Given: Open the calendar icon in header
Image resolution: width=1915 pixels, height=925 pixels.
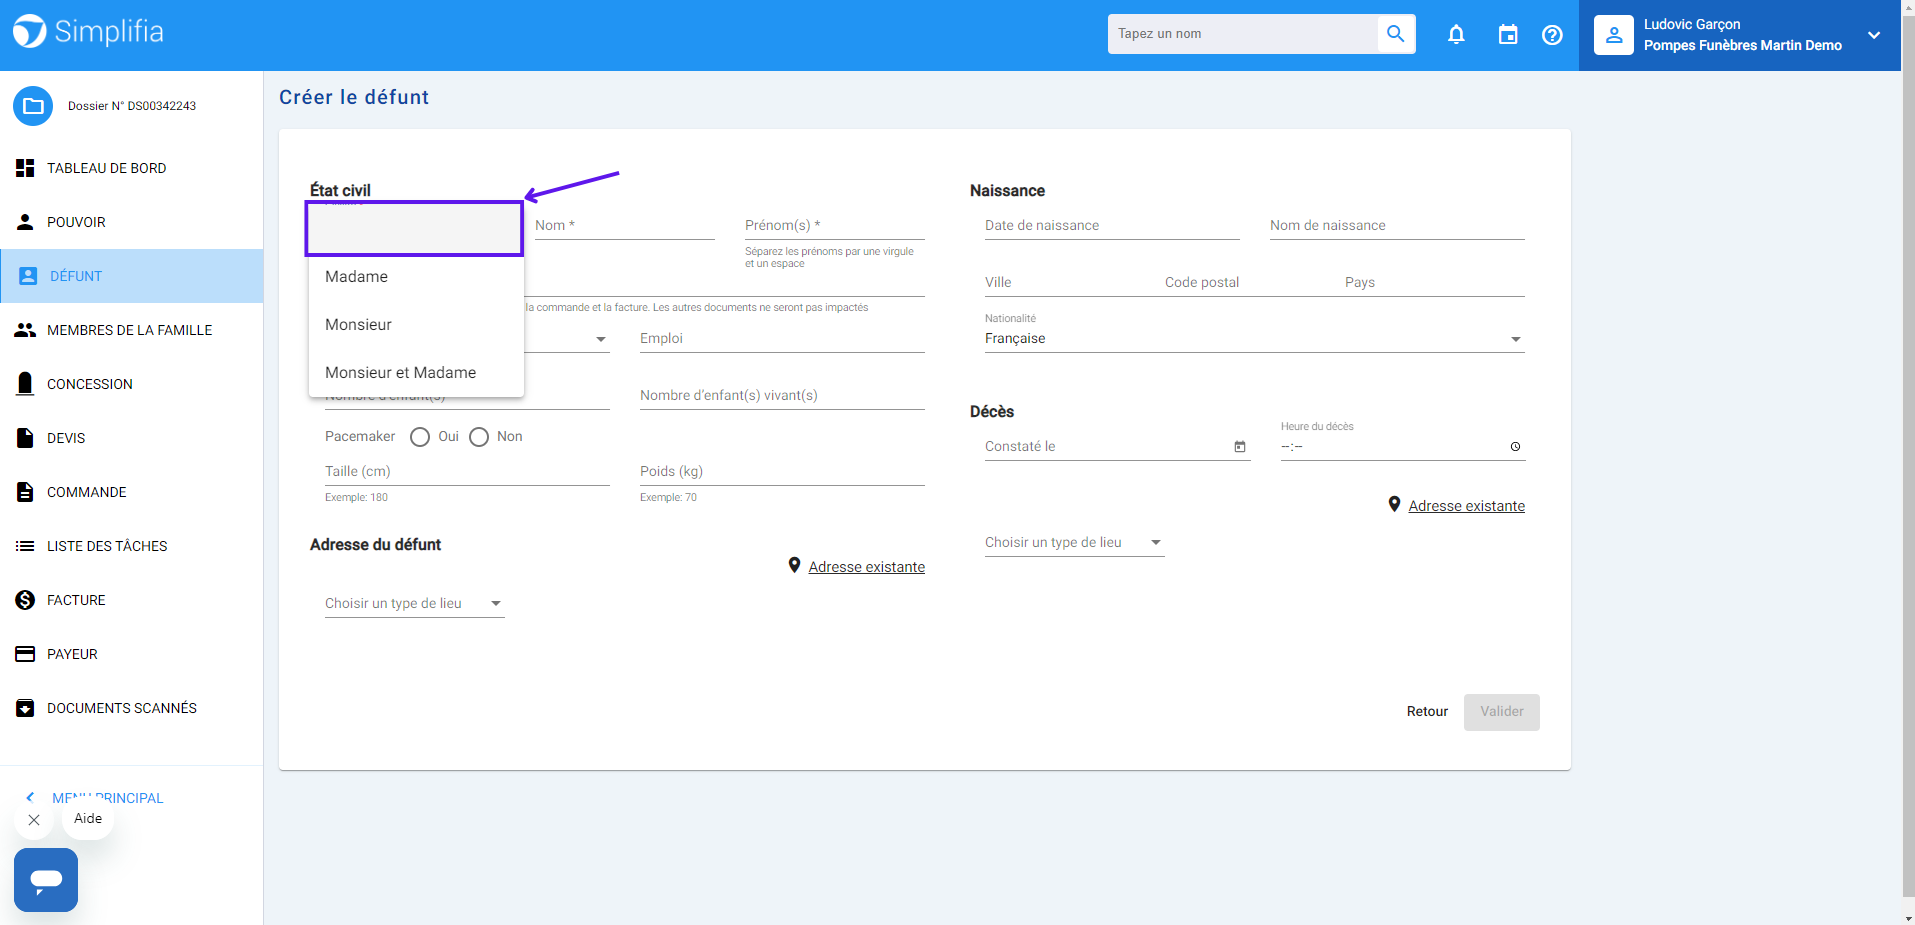Looking at the screenshot, I should click(1508, 35).
